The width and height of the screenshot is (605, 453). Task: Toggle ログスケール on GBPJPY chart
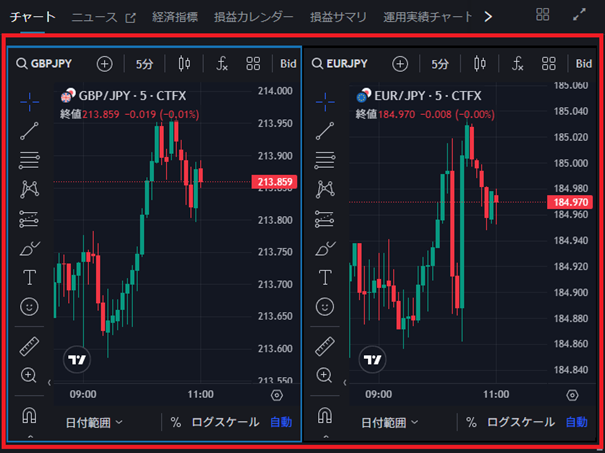(225, 423)
